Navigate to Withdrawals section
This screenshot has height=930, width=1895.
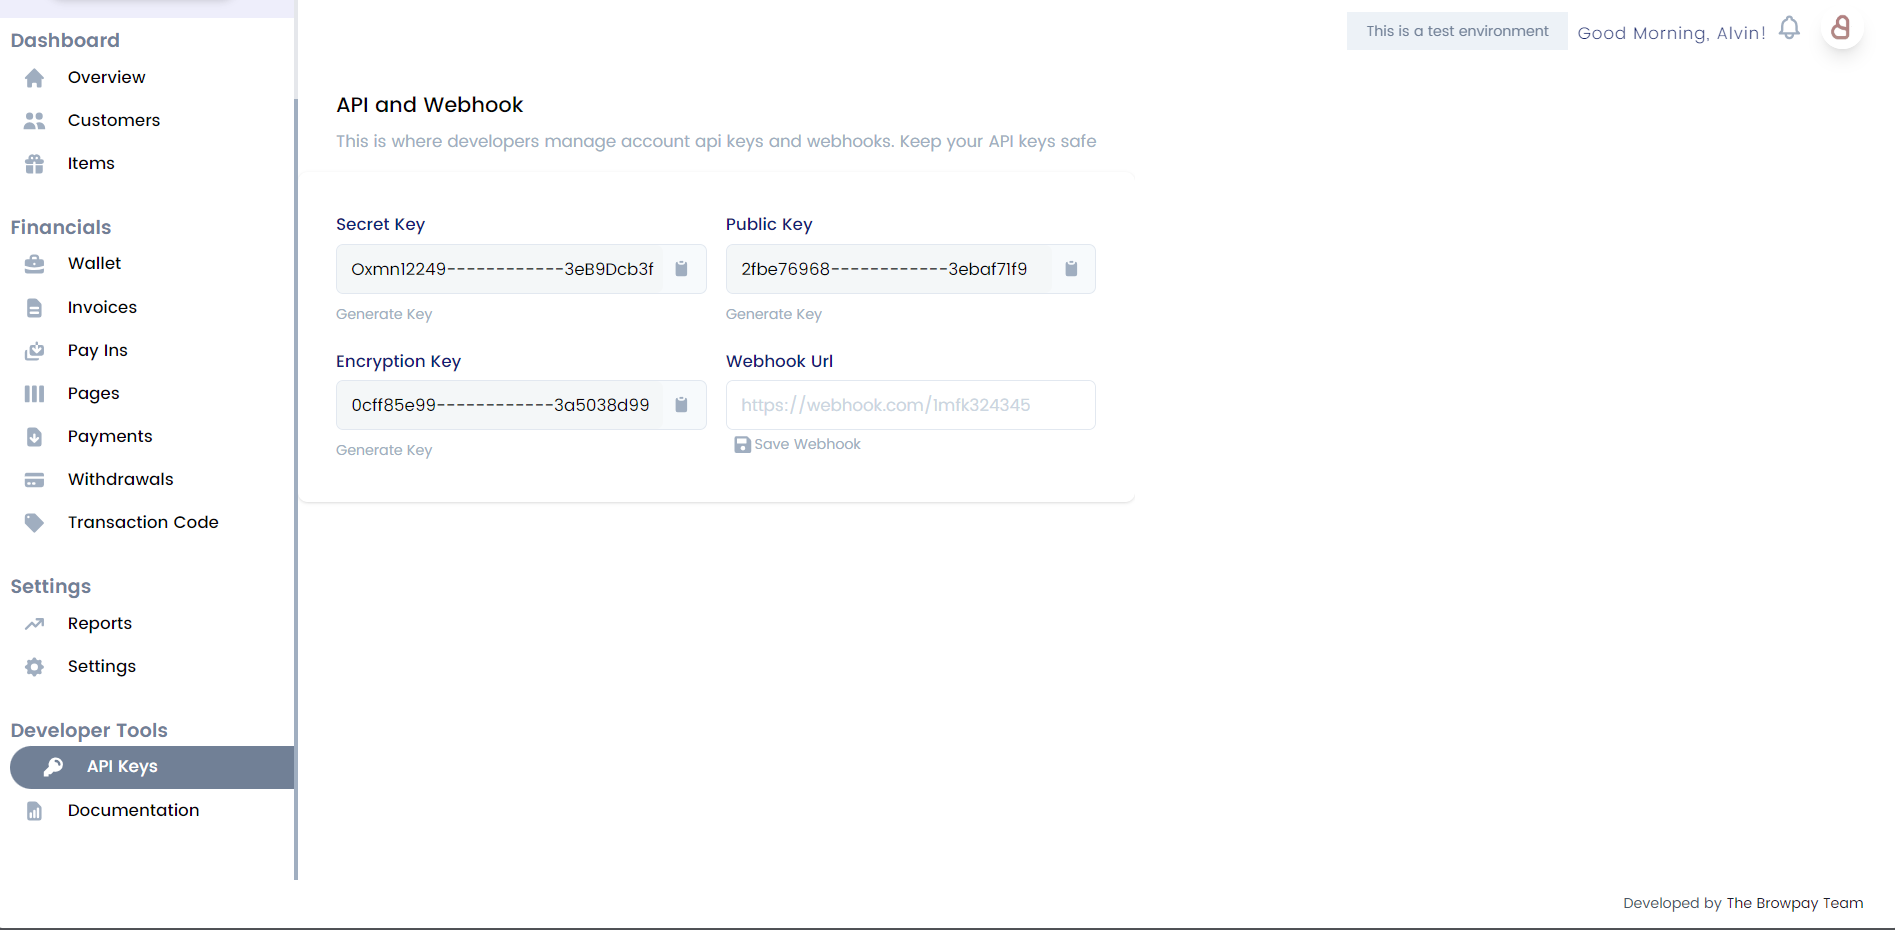coord(120,479)
